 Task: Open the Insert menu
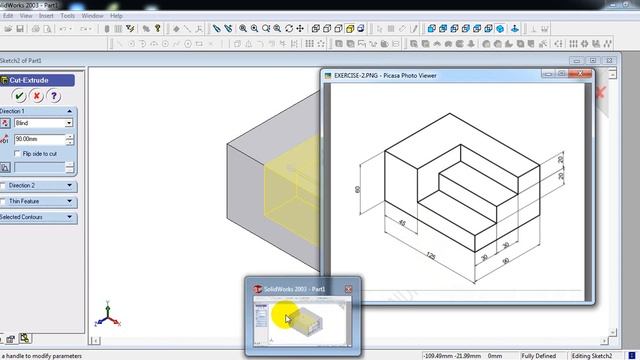click(x=46, y=16)
